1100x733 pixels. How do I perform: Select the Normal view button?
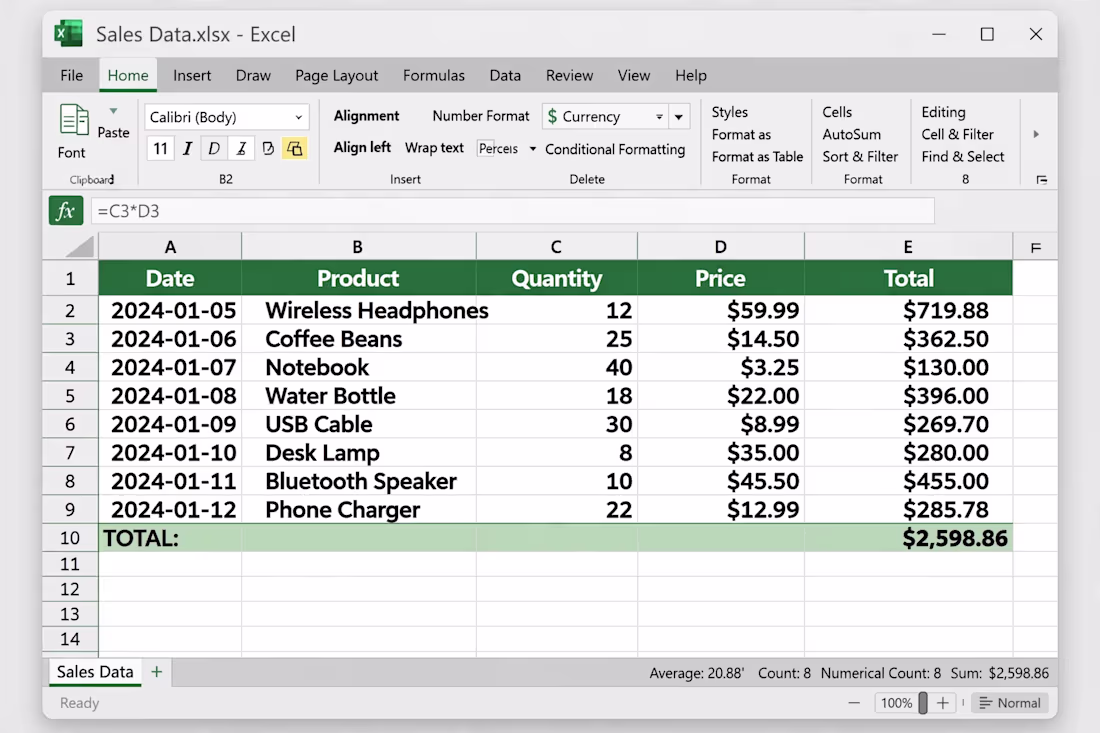coord(1010,703)
